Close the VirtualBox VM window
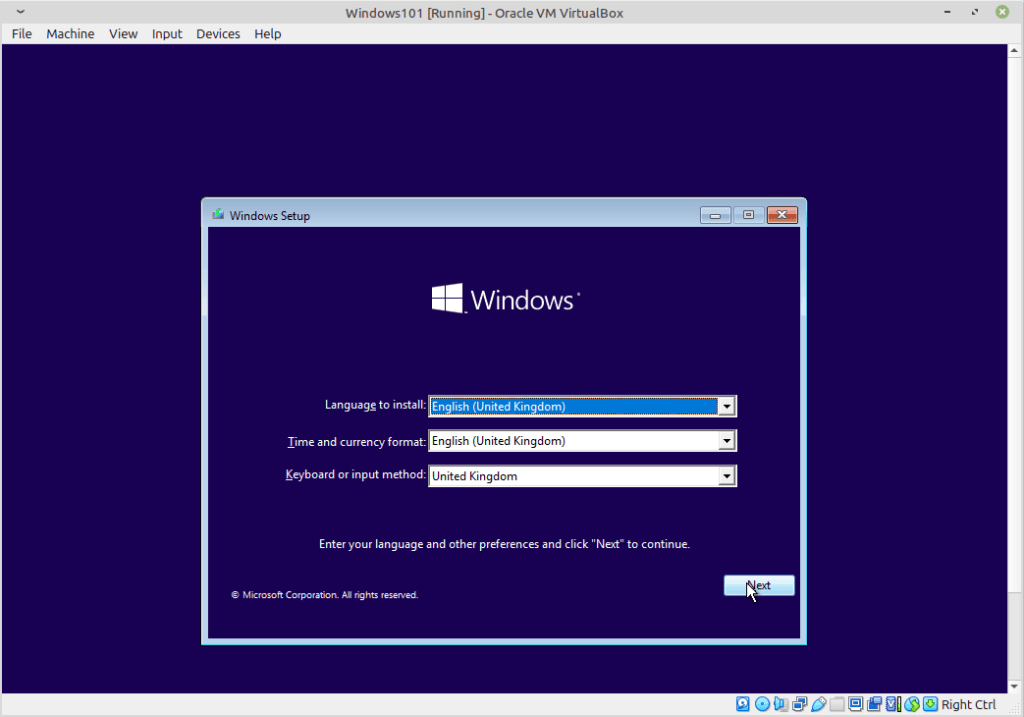 tap(1002, 12)
